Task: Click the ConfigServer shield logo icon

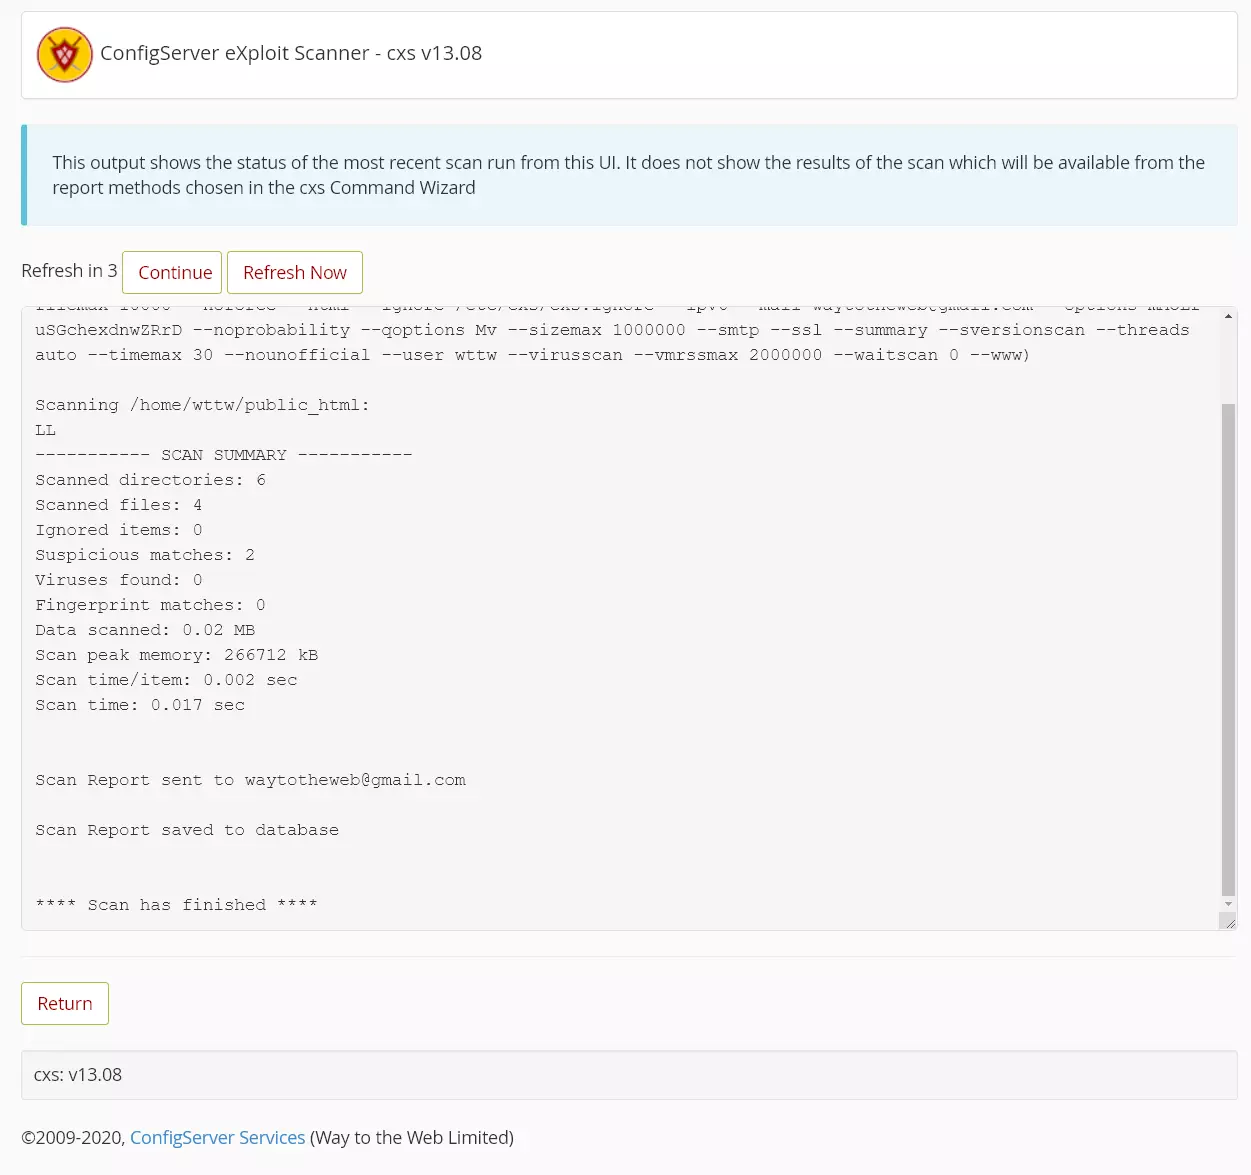Action: [x=65, y=55]
